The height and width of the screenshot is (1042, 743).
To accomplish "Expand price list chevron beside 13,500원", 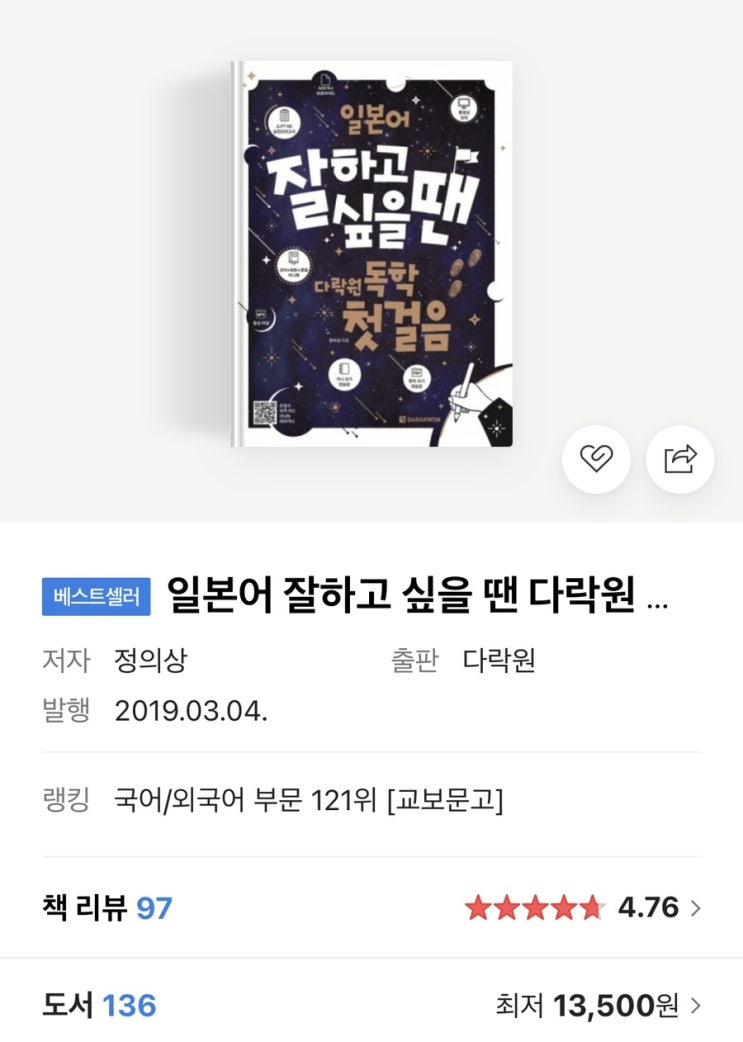I will 695,1005.
